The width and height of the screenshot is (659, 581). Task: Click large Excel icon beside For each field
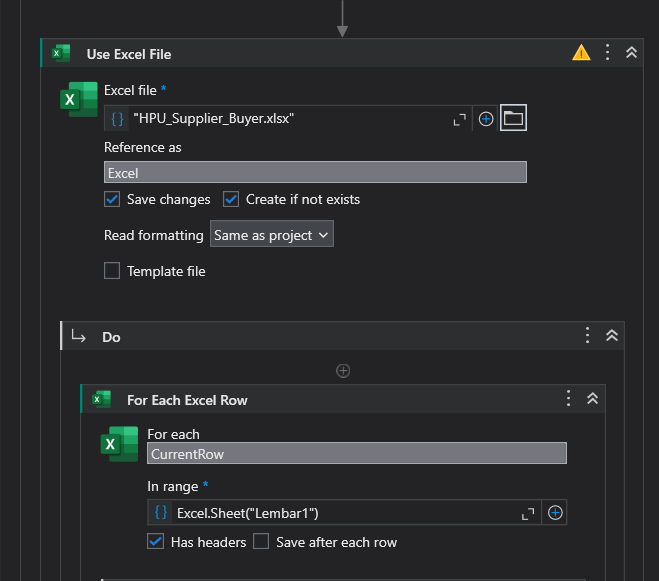coord(120,444)
